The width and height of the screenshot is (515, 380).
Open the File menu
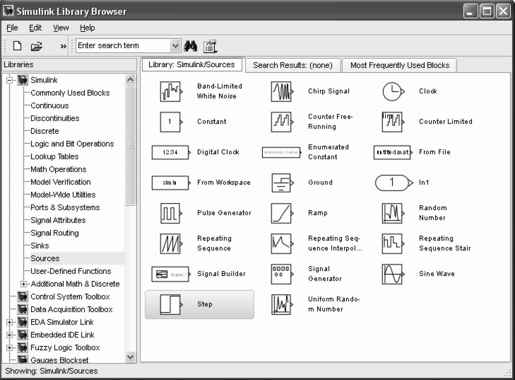tap(12, 28)
